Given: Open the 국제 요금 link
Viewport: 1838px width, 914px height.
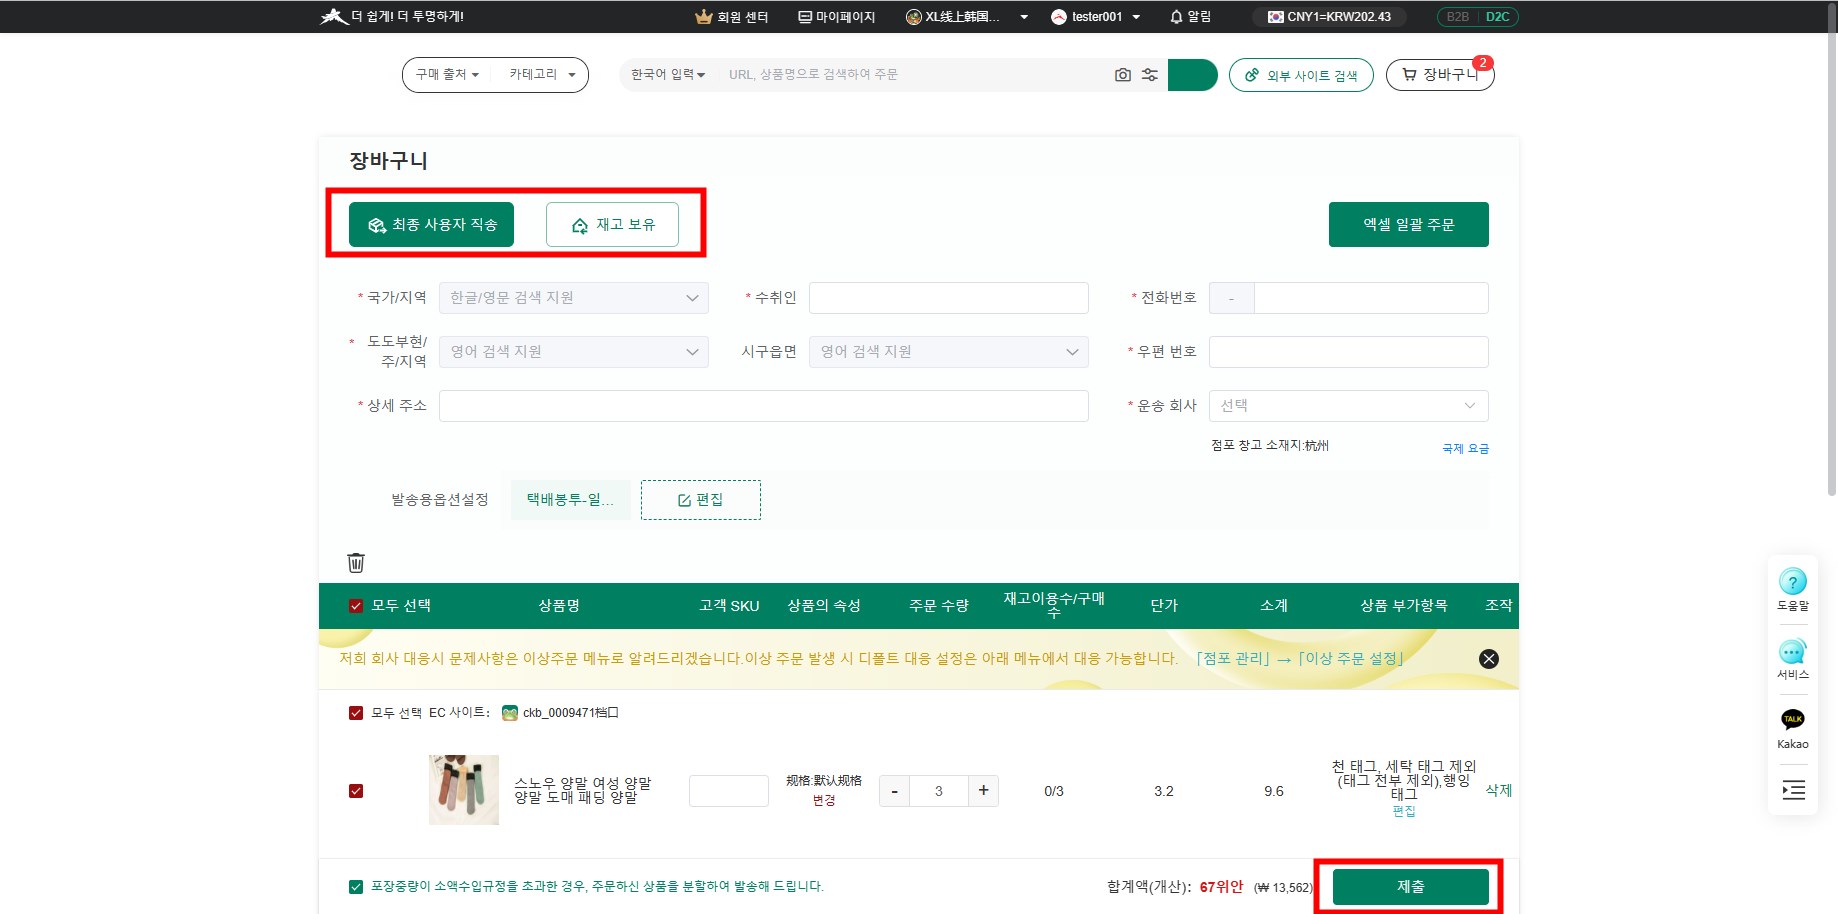Looking at the screenshot, I should click(x=1465, y=449).
